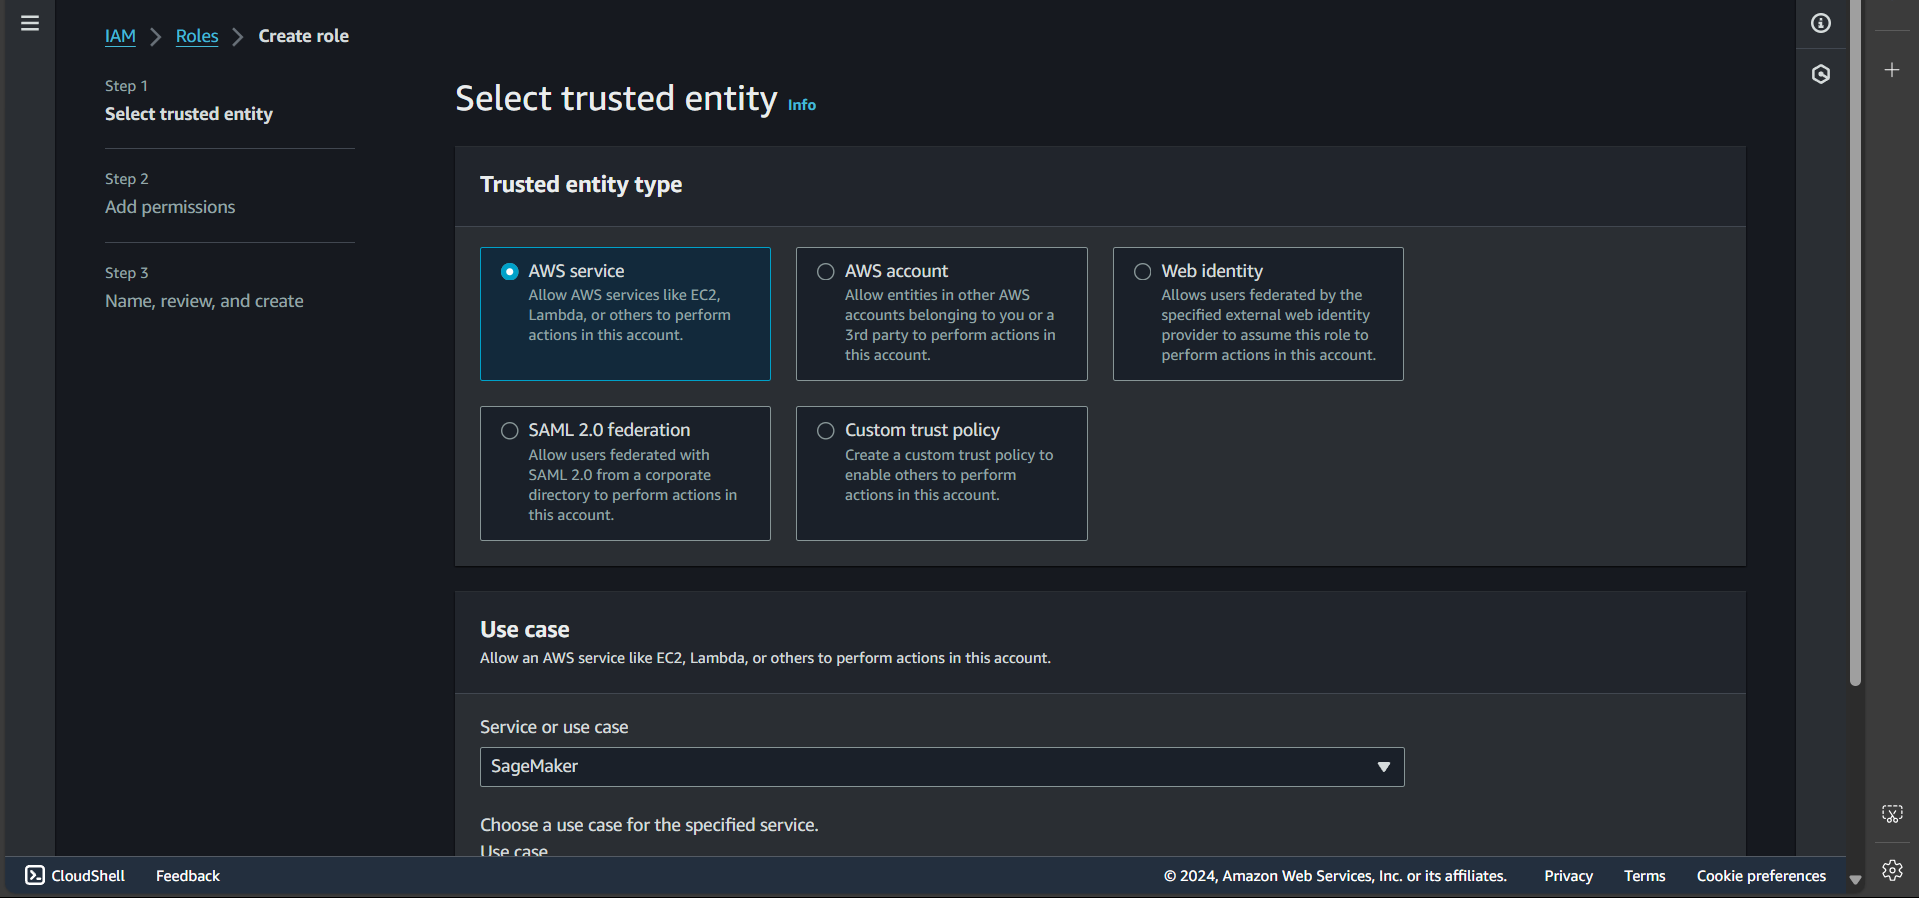
Task: Open Info link beside page title
Action: pos(801,105)
